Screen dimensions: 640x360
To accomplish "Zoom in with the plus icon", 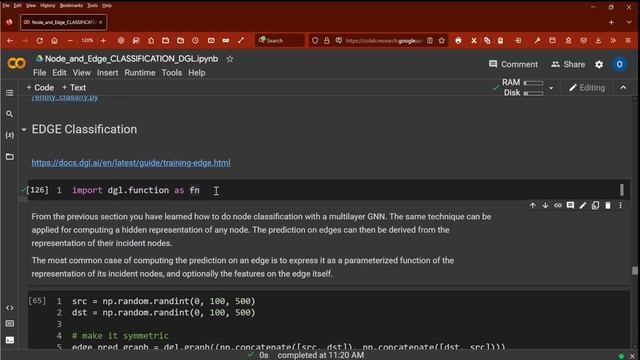I will pos(103,40).
